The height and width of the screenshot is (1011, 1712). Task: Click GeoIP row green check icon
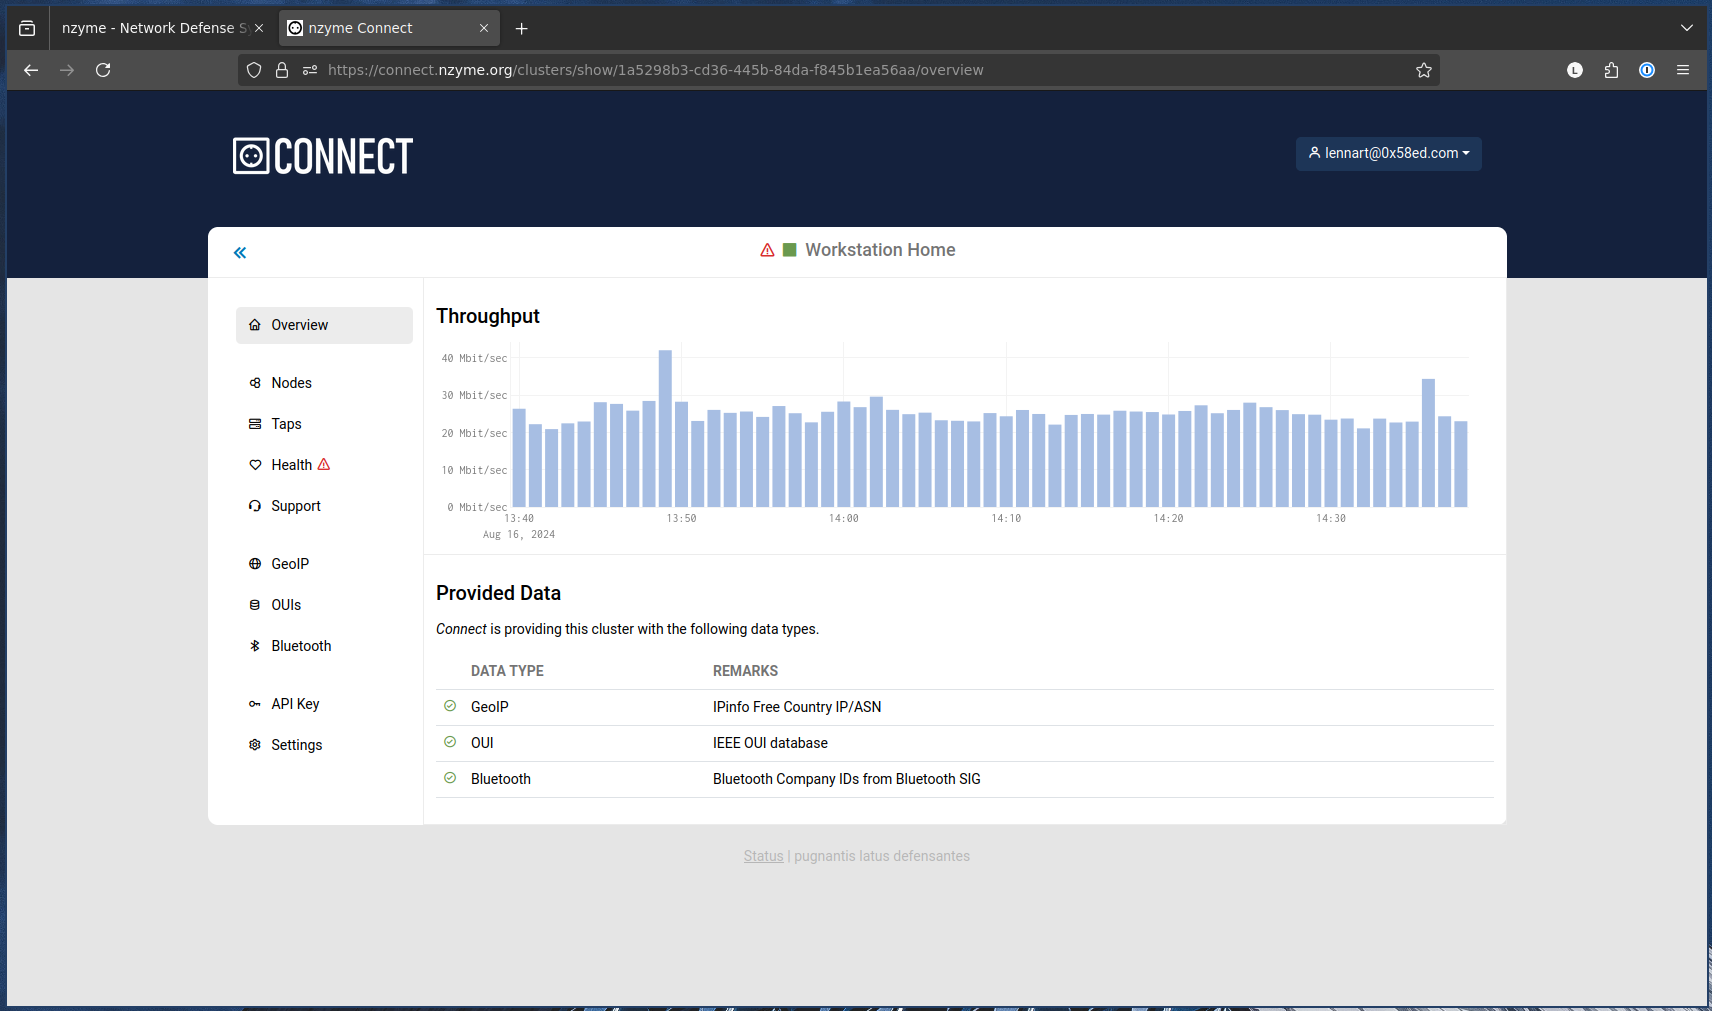[x=450, y=706]
